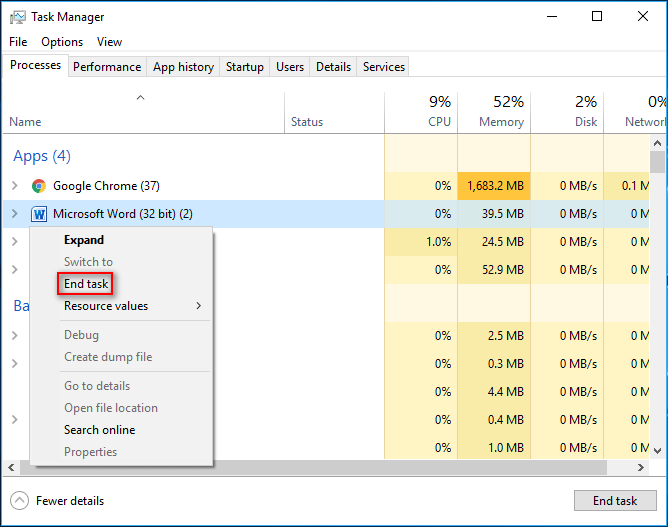The image size is (668, 527).
Task: Click the Task Manager title bar icon
Action: tap(18, 17)
